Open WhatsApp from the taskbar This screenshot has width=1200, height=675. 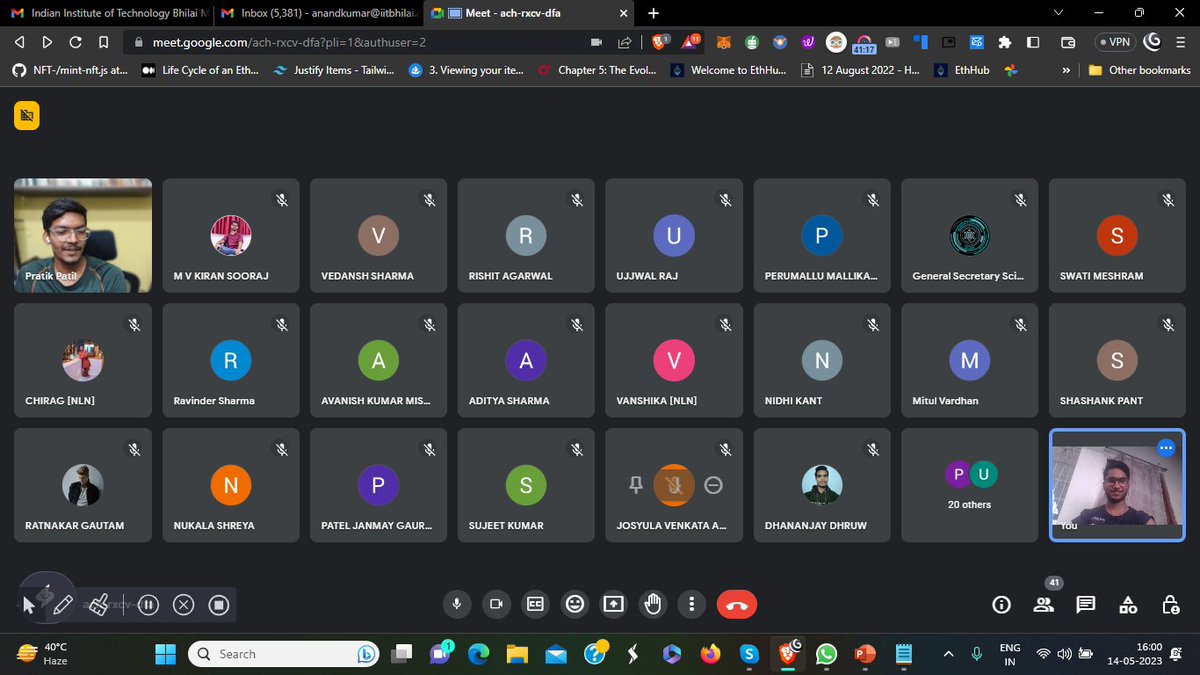coord(826,654)
